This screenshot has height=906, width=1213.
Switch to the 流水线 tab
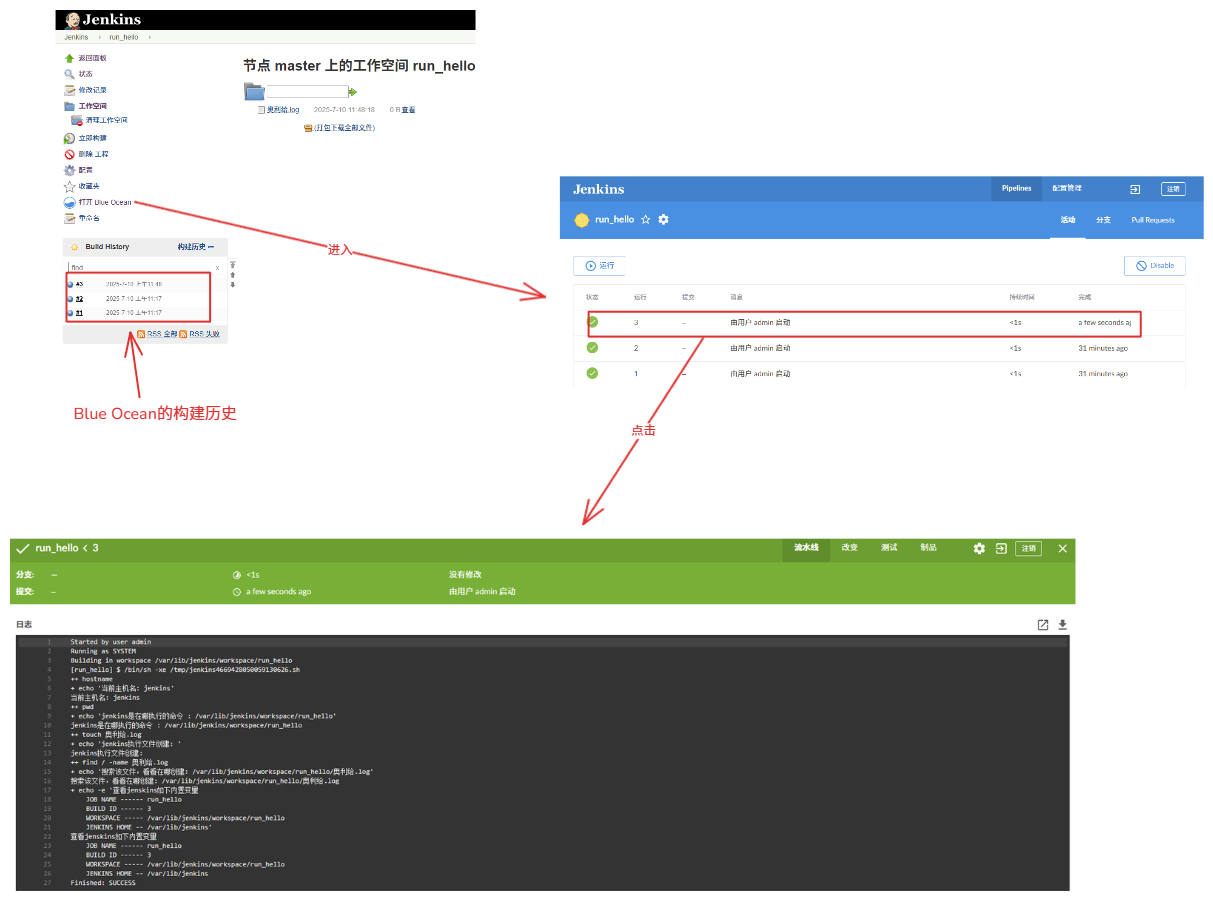(806, 548)
